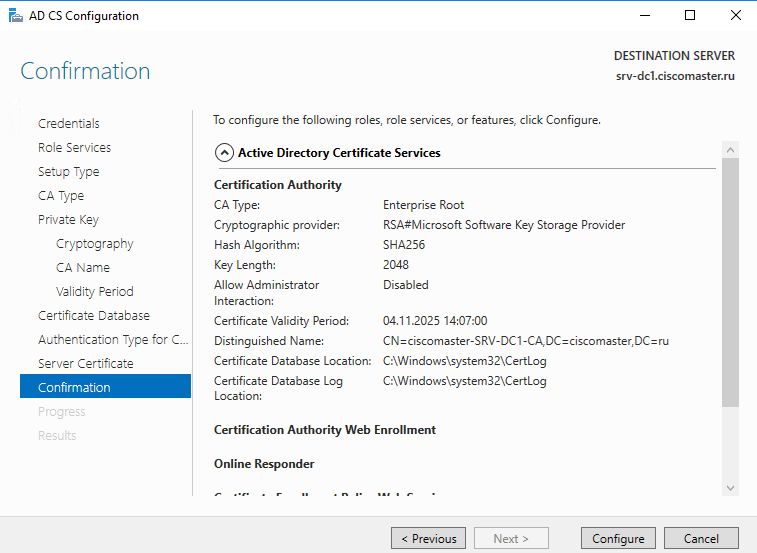Collapse the Active Directory Certificate Services section
Viewport: 757px width, 553px height.
[x=224, y=153]
